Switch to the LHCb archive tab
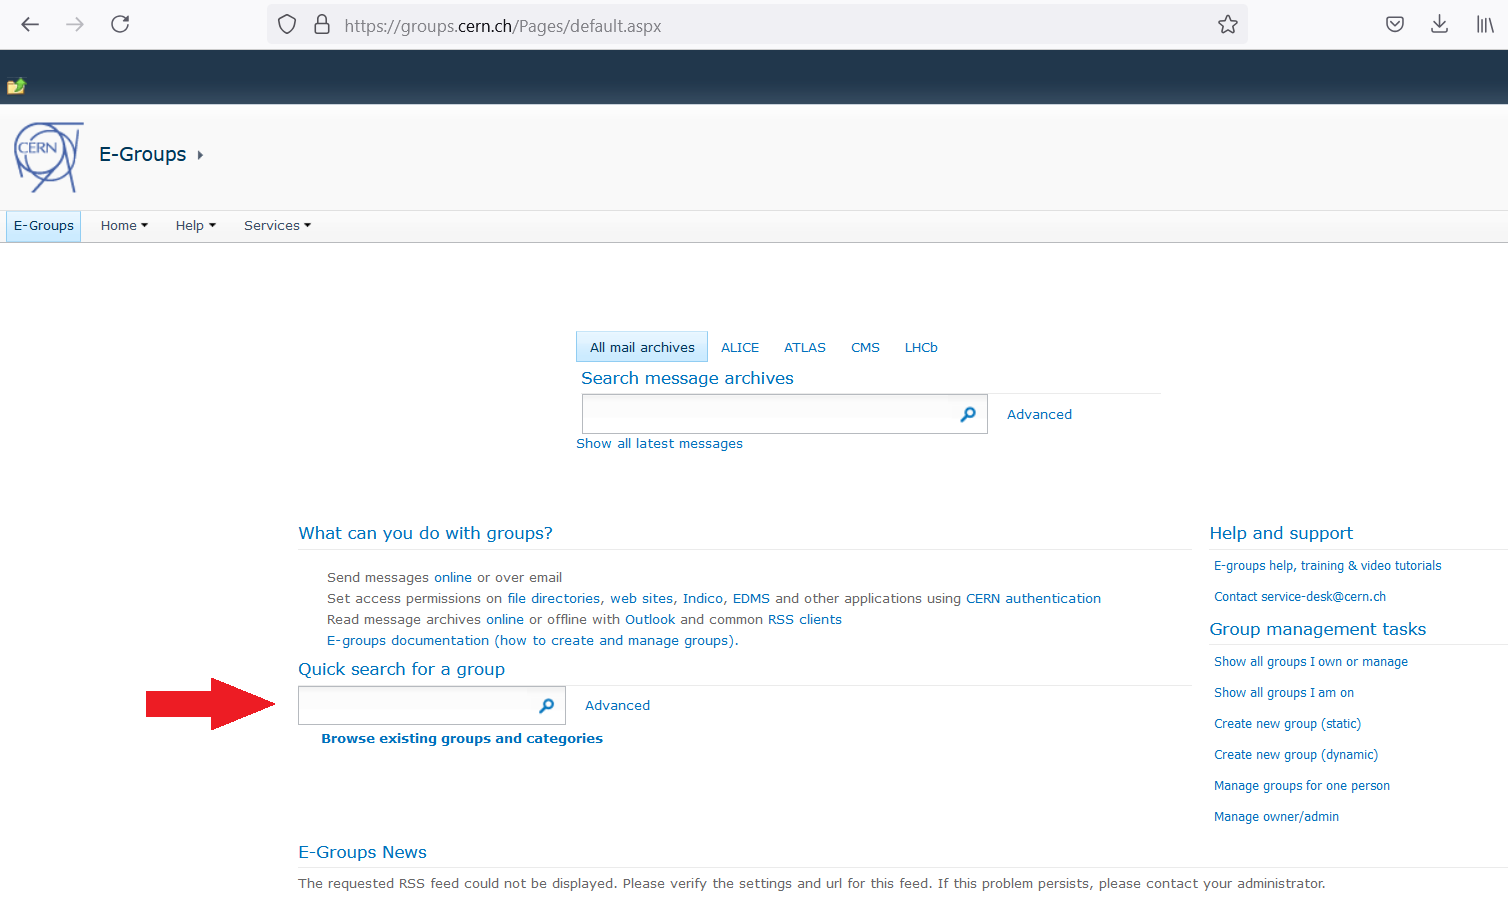This screenshot has width=1508, height=911. tap(921, 348)
